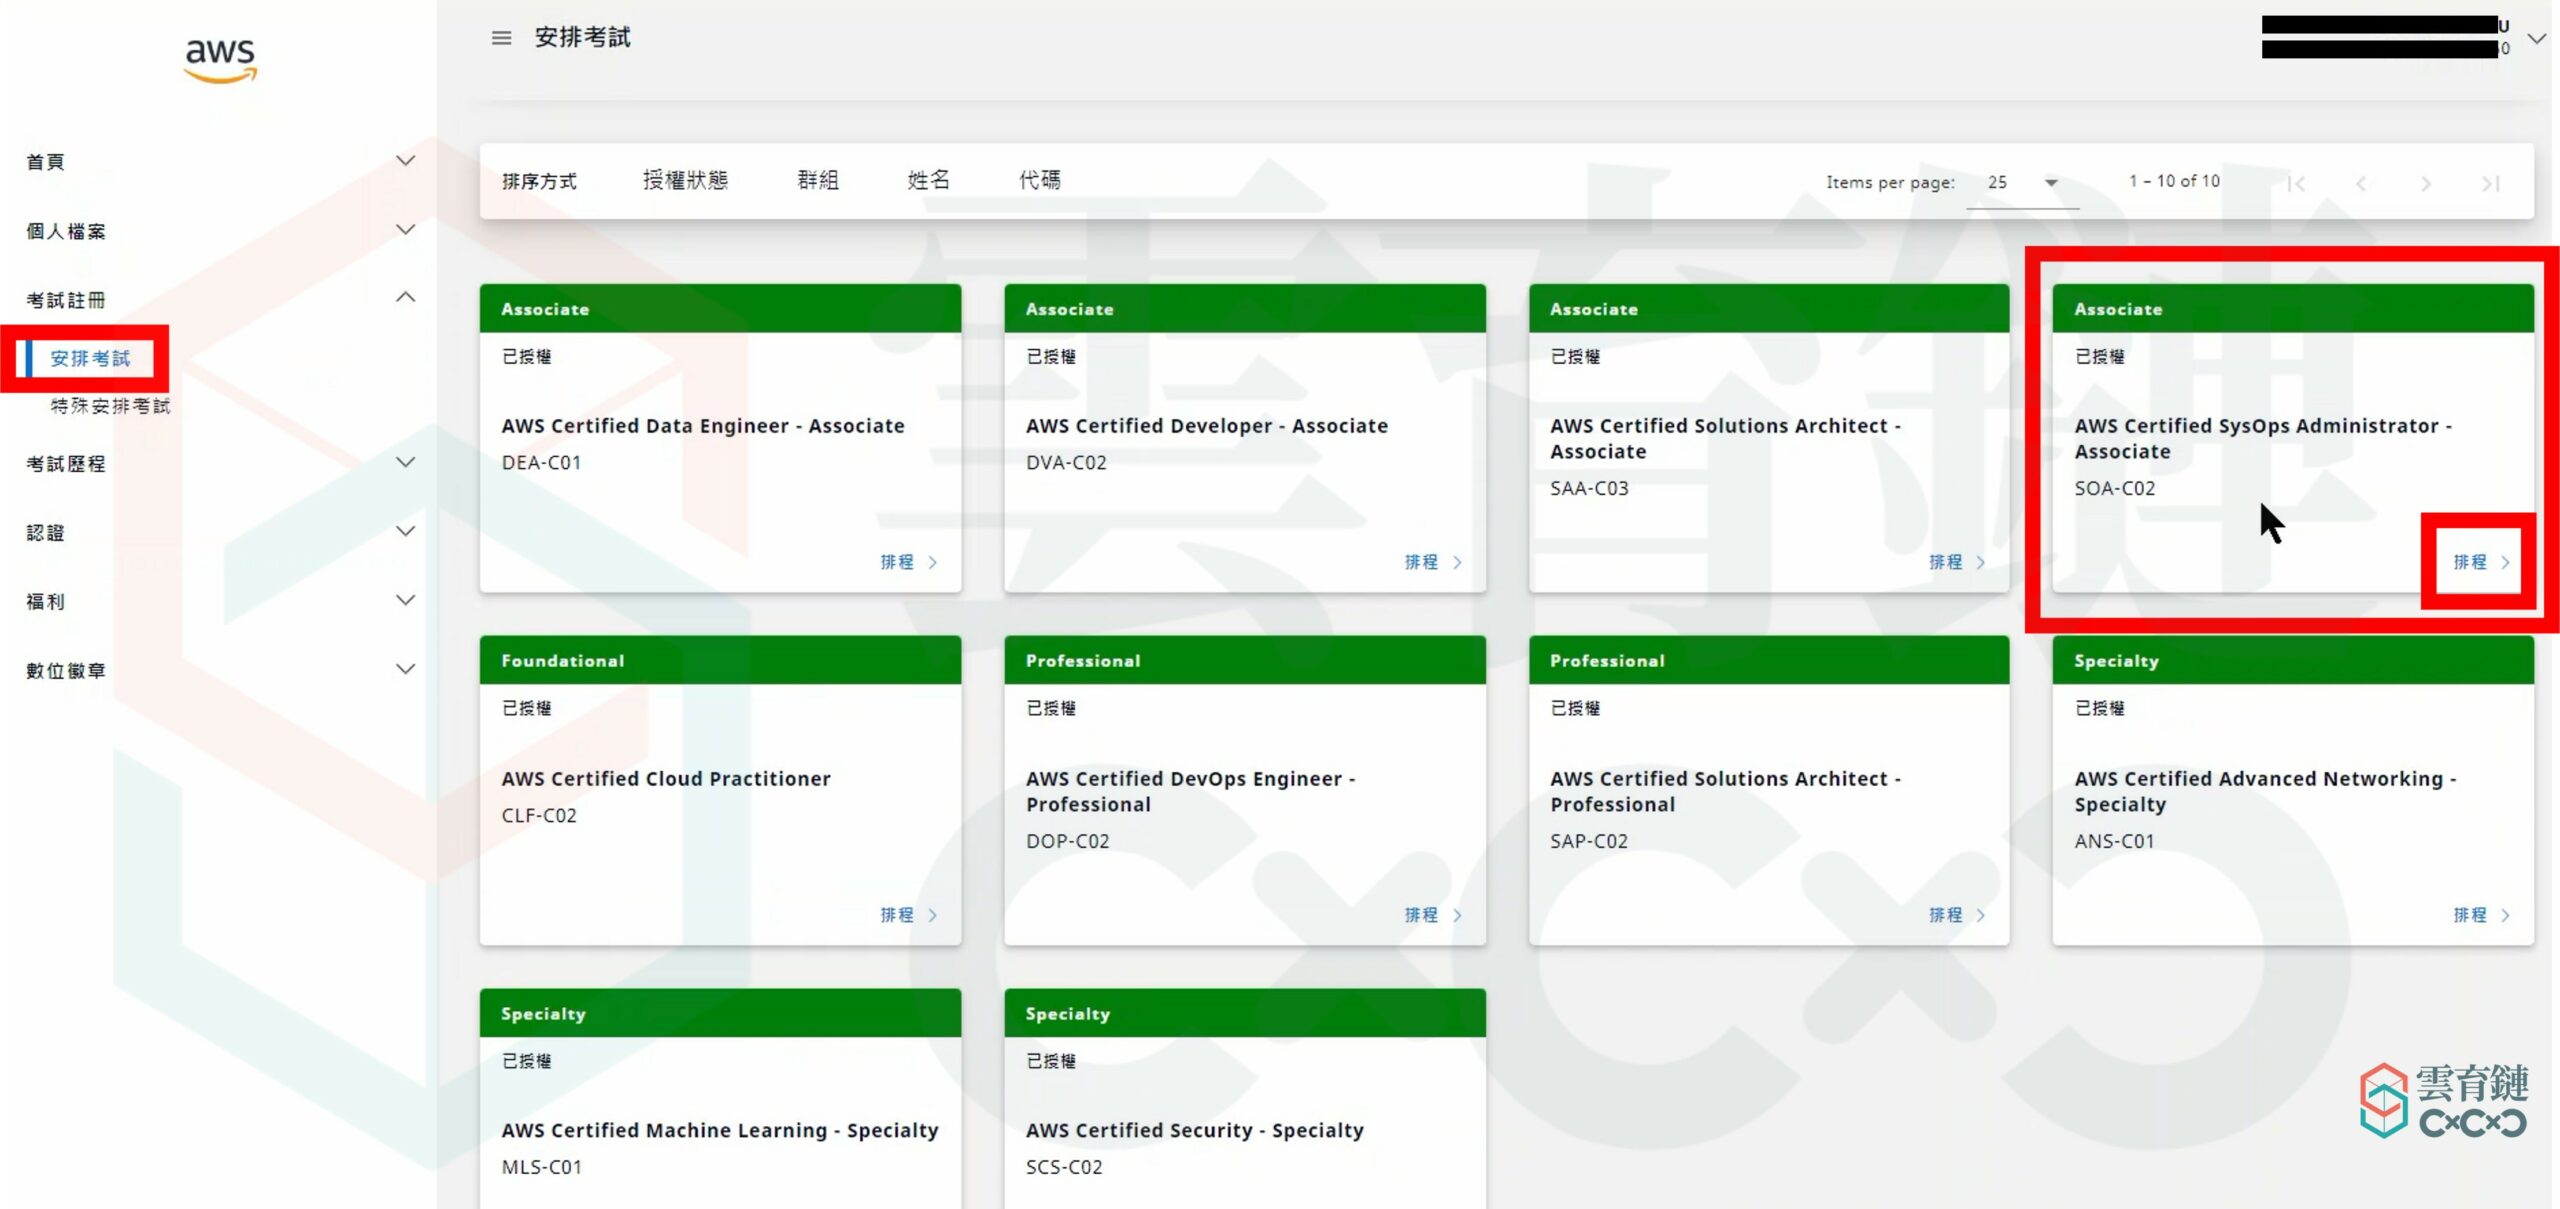Click 排程 for Advanced Networking ANS-C01

click(x=2481, y=915)
